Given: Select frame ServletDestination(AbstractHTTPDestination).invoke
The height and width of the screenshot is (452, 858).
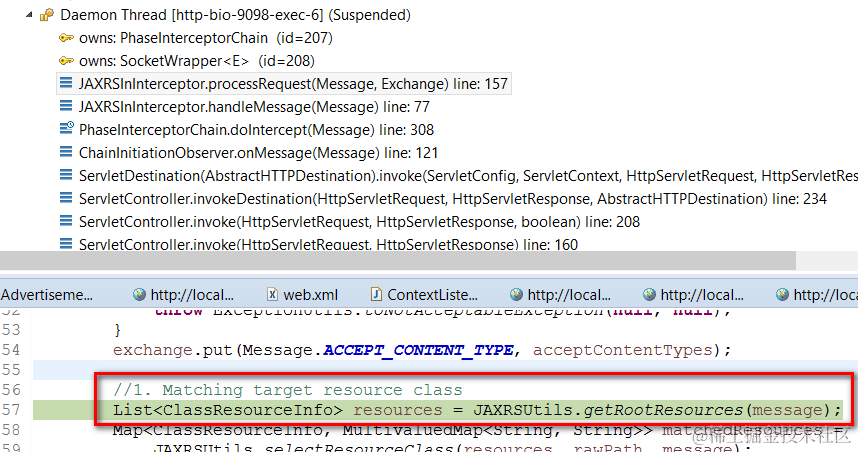Looking at the screenshot, I should tap(468, 176).
